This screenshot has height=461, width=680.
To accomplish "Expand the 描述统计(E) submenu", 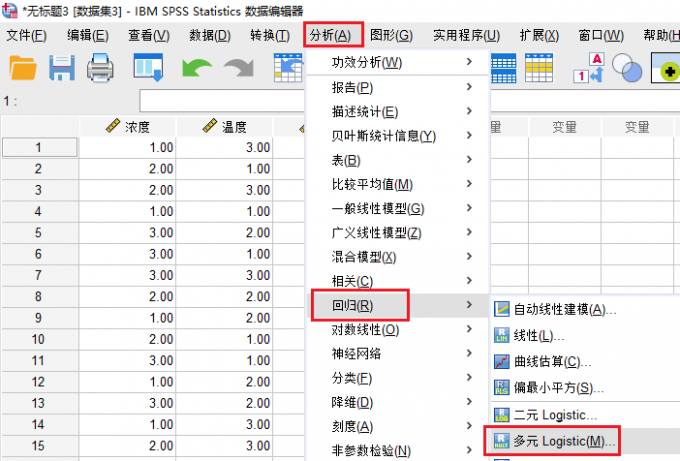I will (398, 112).
